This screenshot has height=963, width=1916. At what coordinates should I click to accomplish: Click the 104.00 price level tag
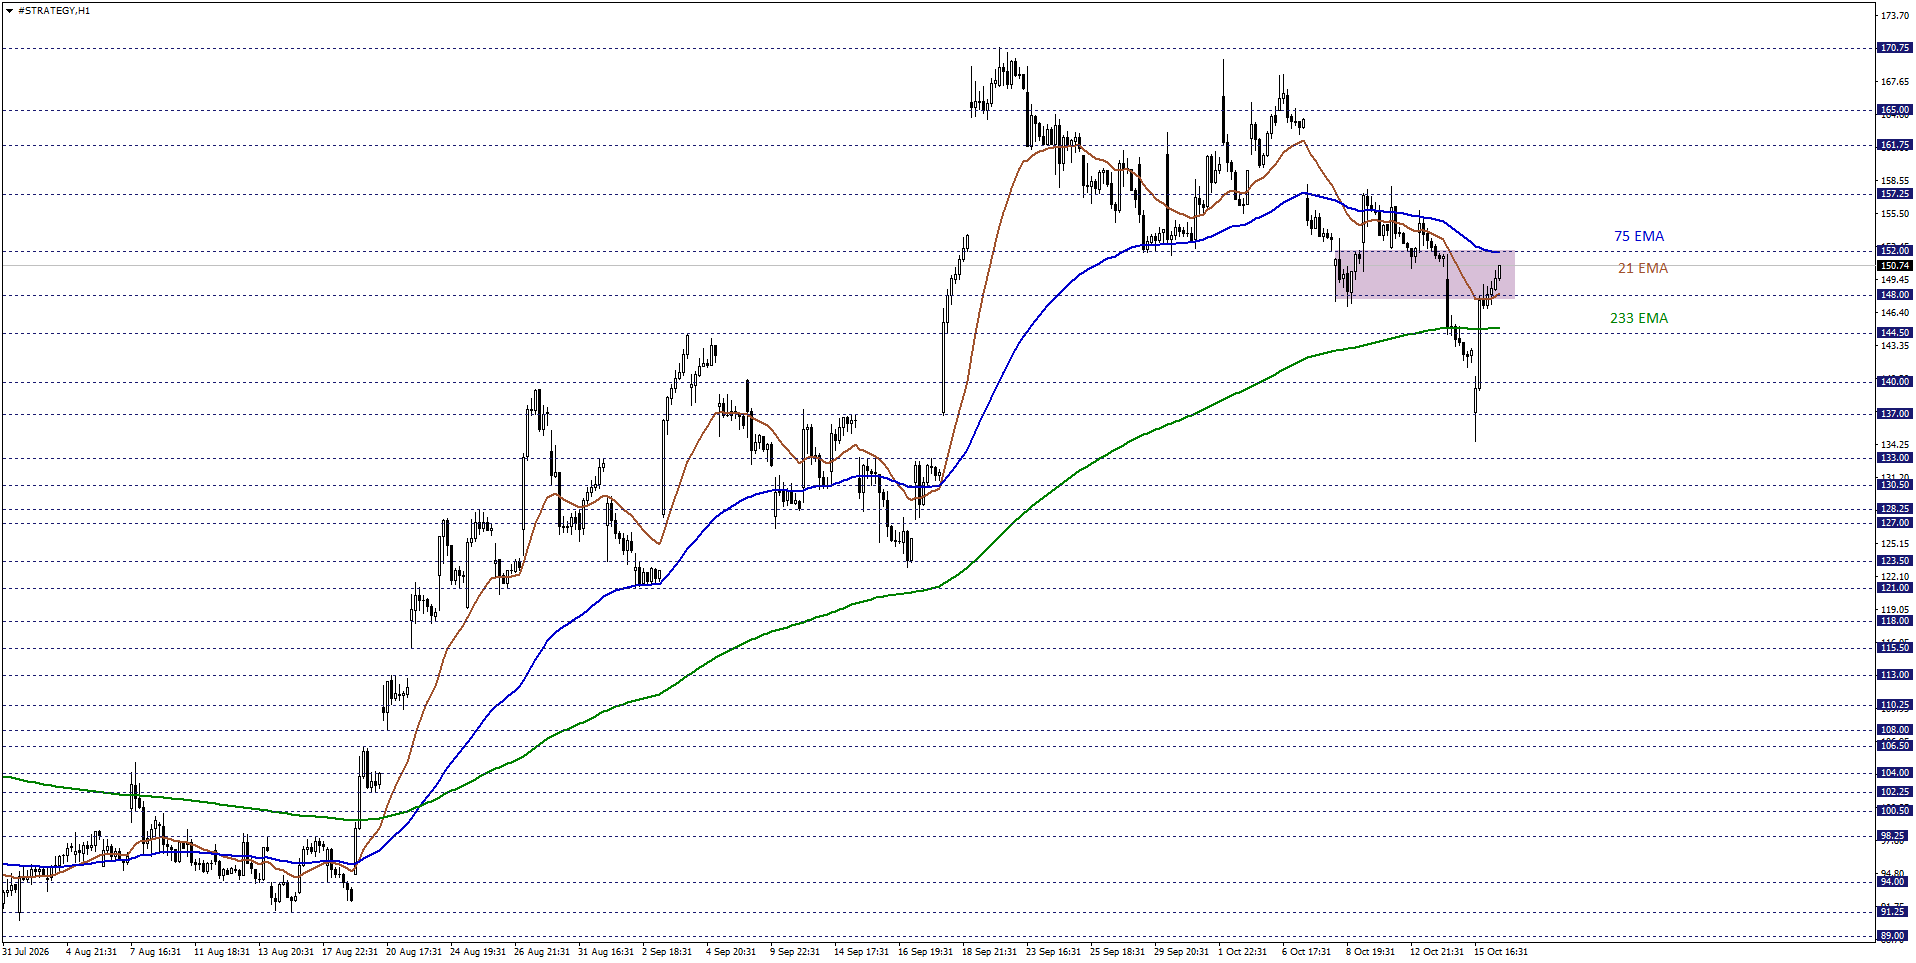(1895, 773)
